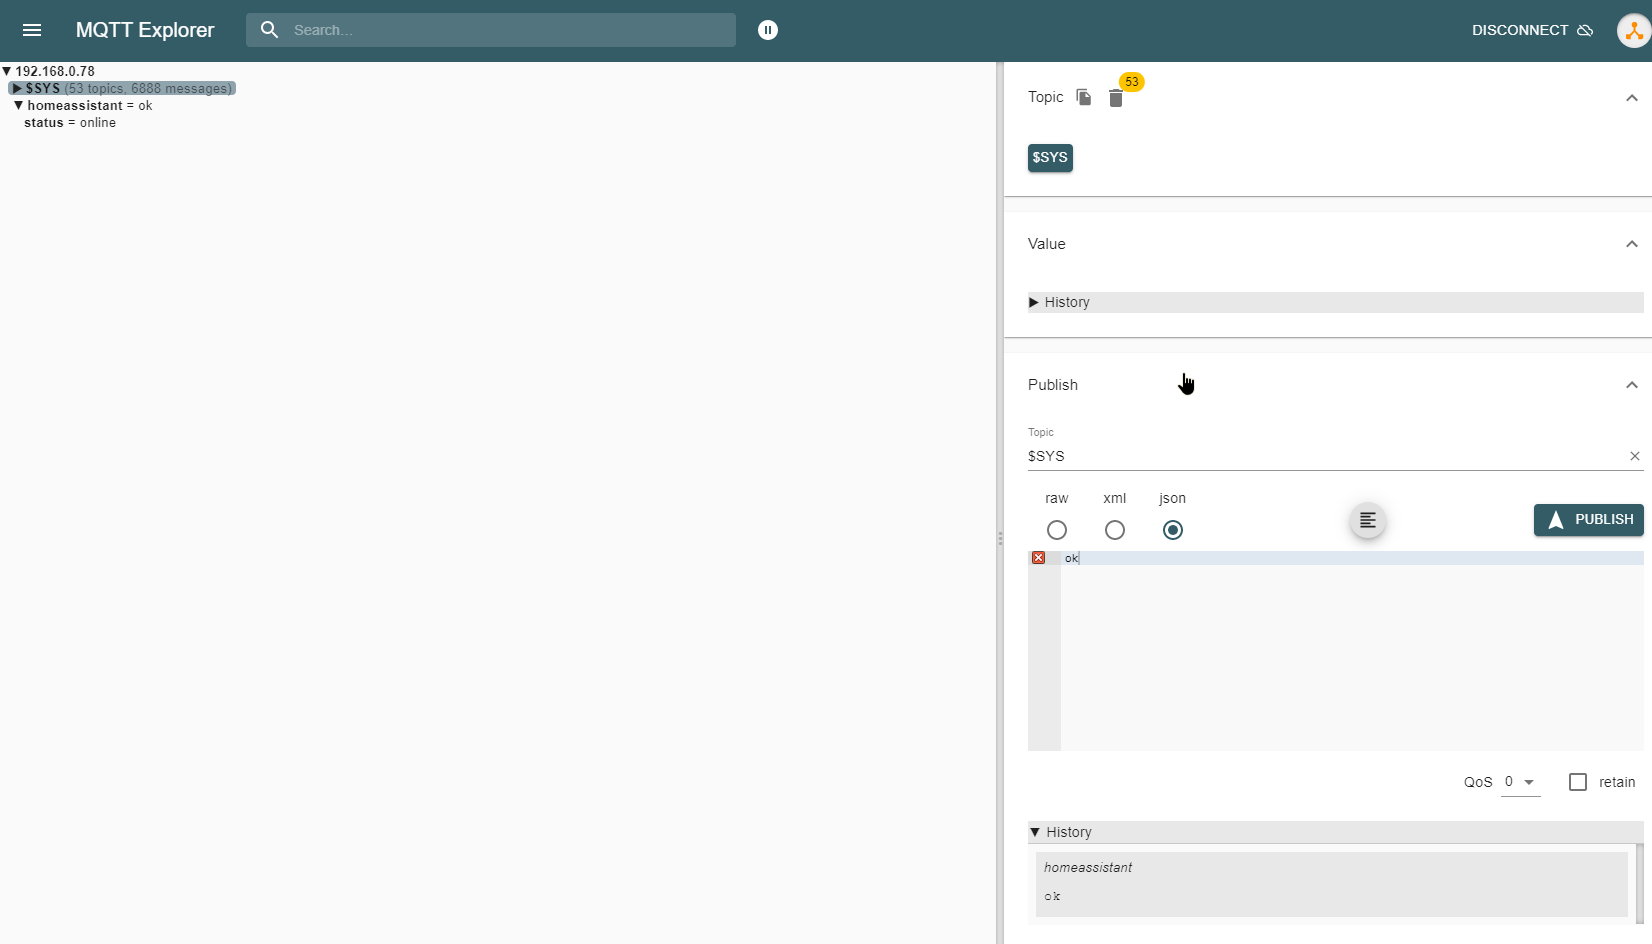The image size is (1652, 944).
Task: Copy the topic to clipboard
Action: (x=1084, y=97)
